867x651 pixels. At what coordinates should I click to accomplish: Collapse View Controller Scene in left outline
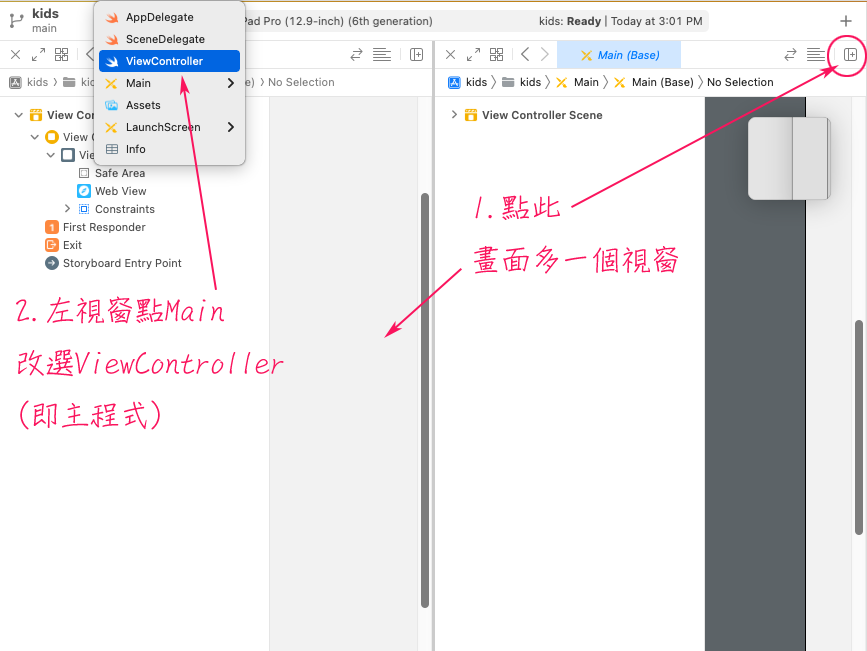19,115
